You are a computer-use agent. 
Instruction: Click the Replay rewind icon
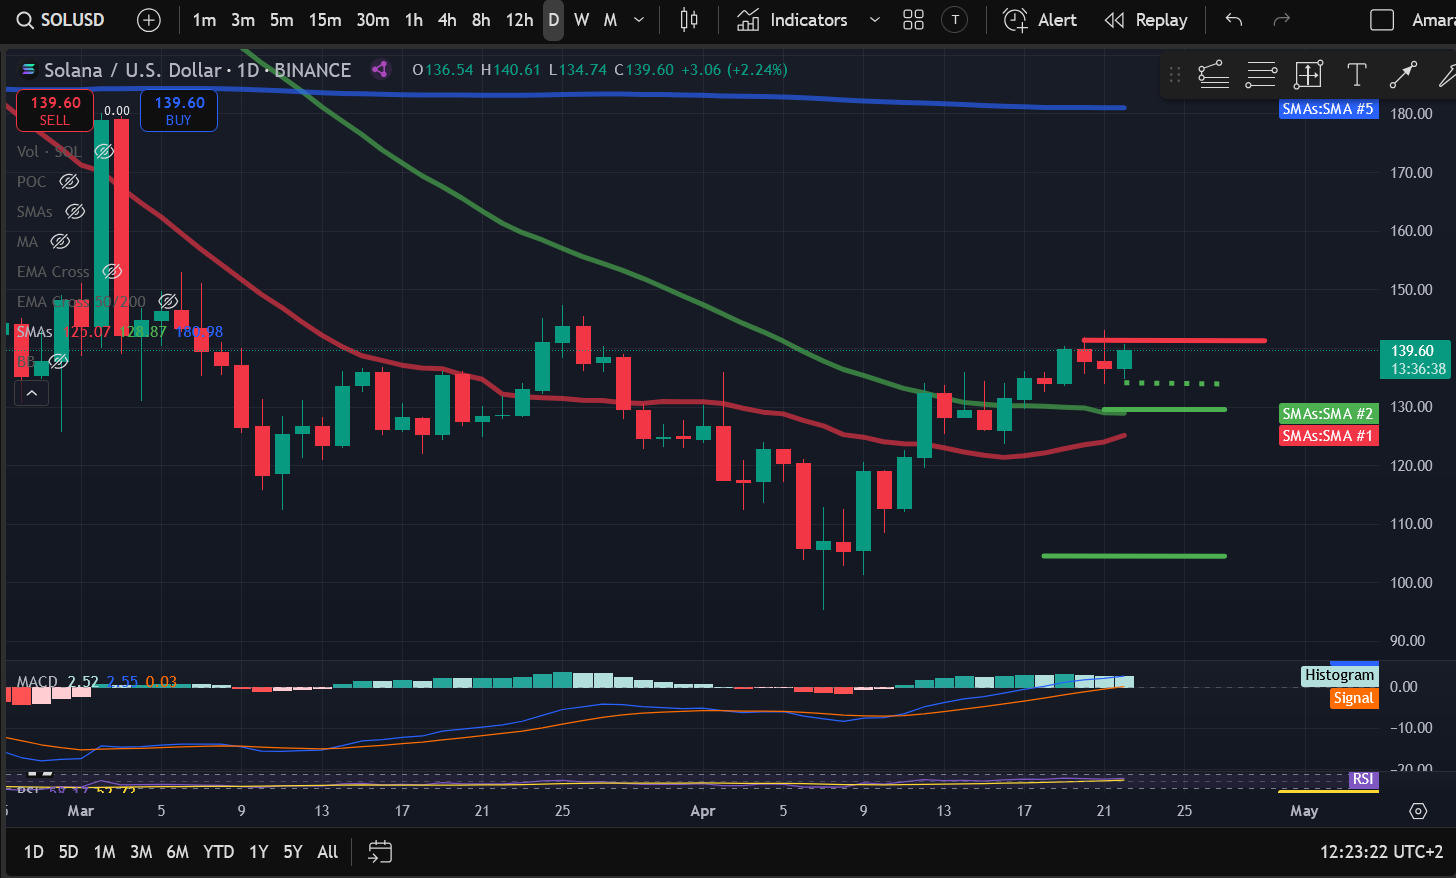[1114, 20]
